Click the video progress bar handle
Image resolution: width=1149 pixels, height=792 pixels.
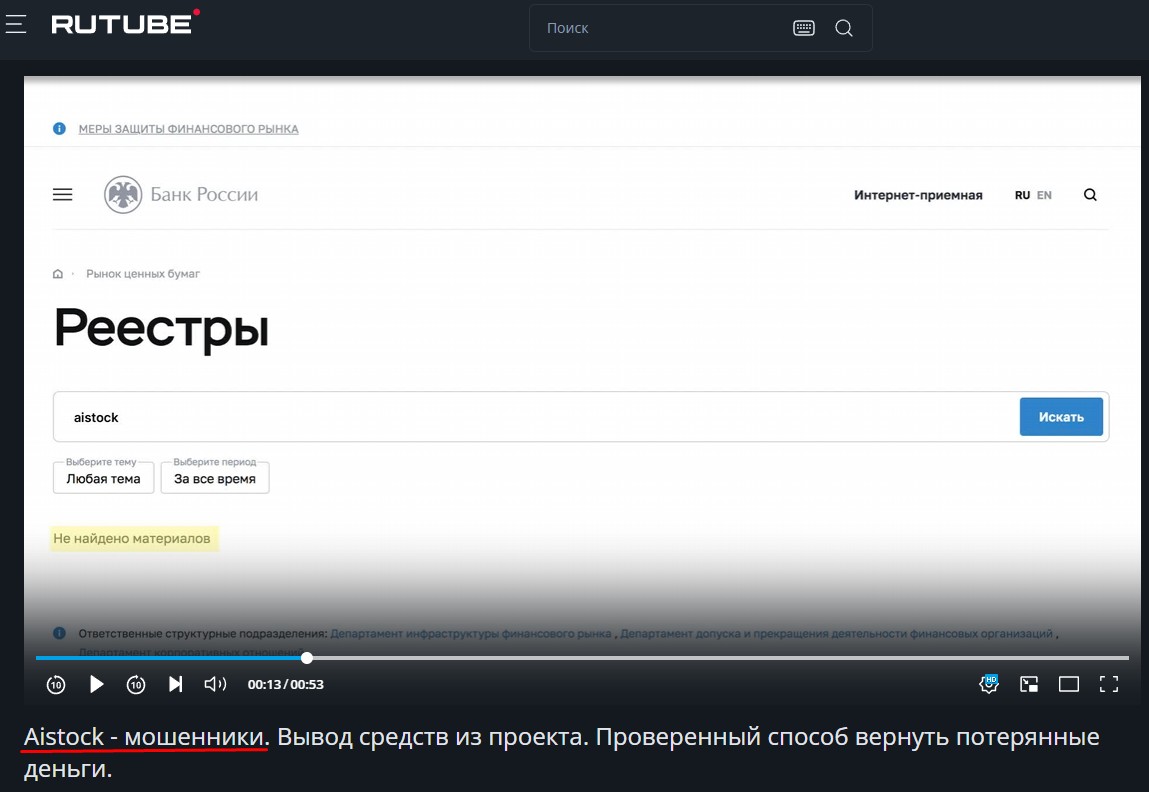(307, 658)
